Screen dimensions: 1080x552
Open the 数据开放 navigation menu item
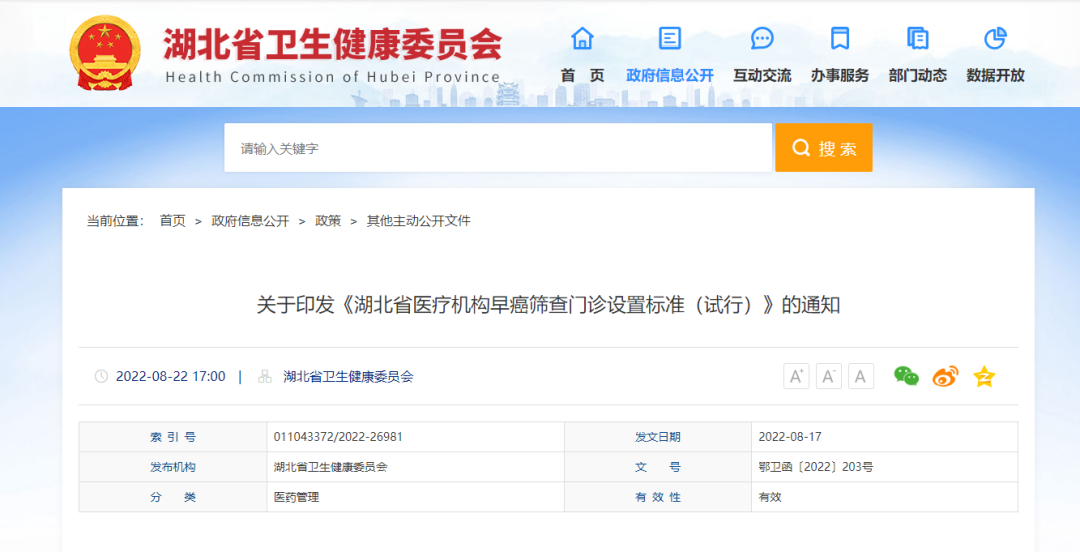(995, 75)
